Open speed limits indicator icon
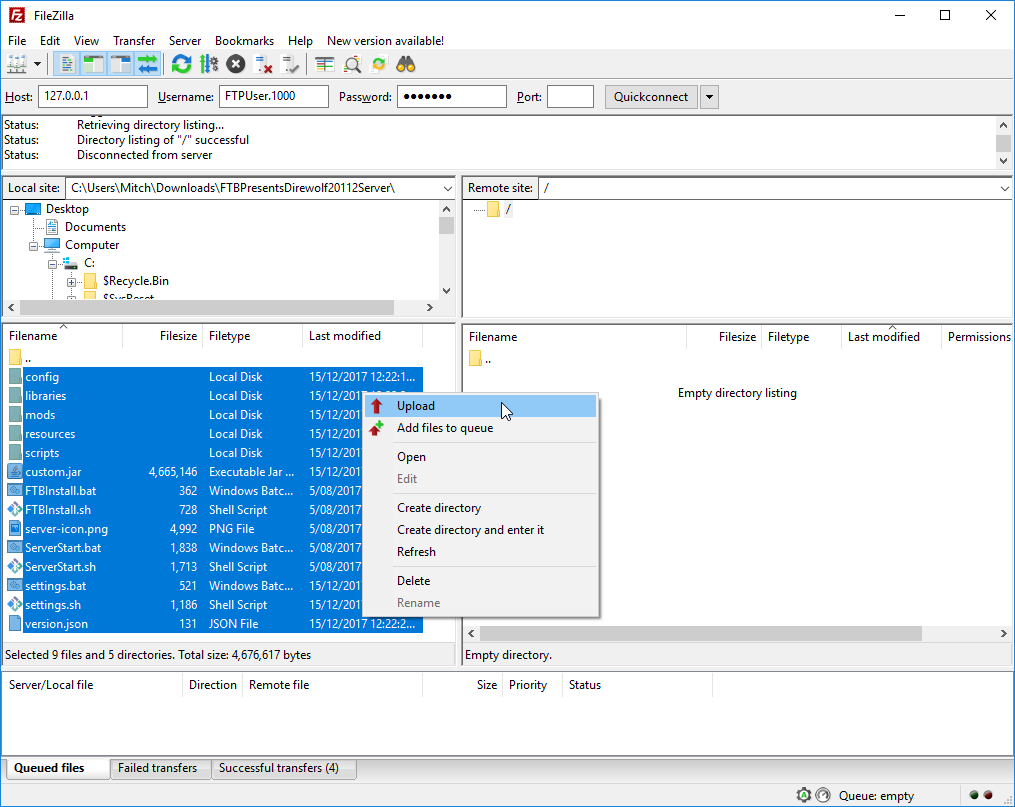Image resolution: width=1015 pixels, height=807 pixels. pos(823,795)
